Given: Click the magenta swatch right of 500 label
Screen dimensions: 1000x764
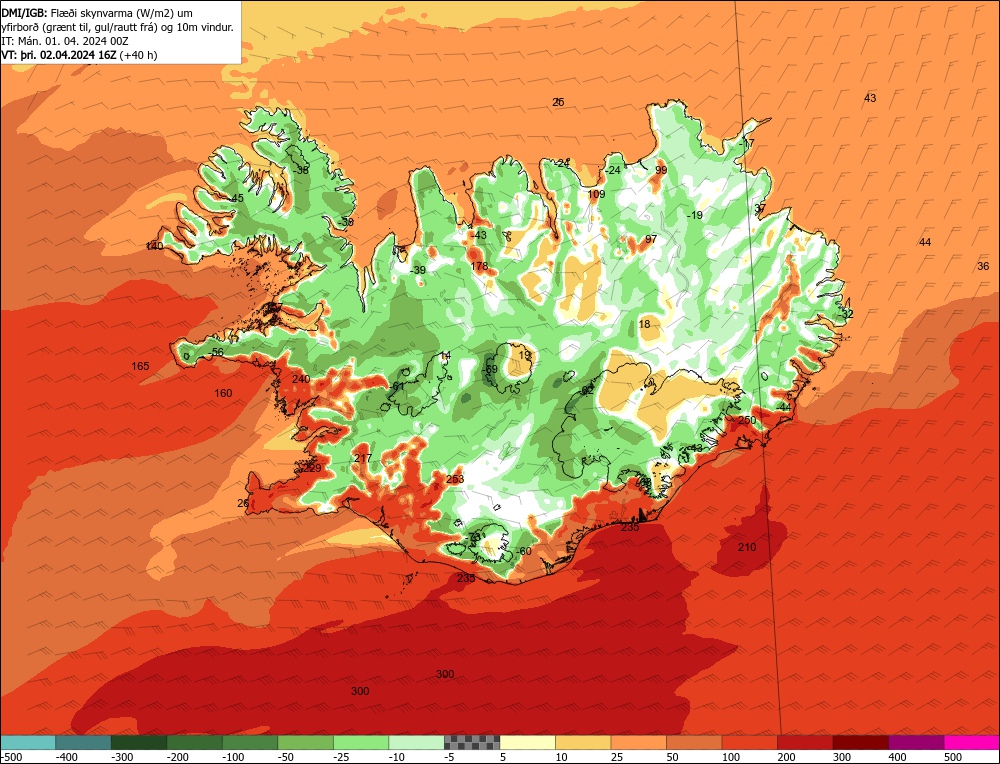Looking at the screenshot, I should (x=972, y=742).
